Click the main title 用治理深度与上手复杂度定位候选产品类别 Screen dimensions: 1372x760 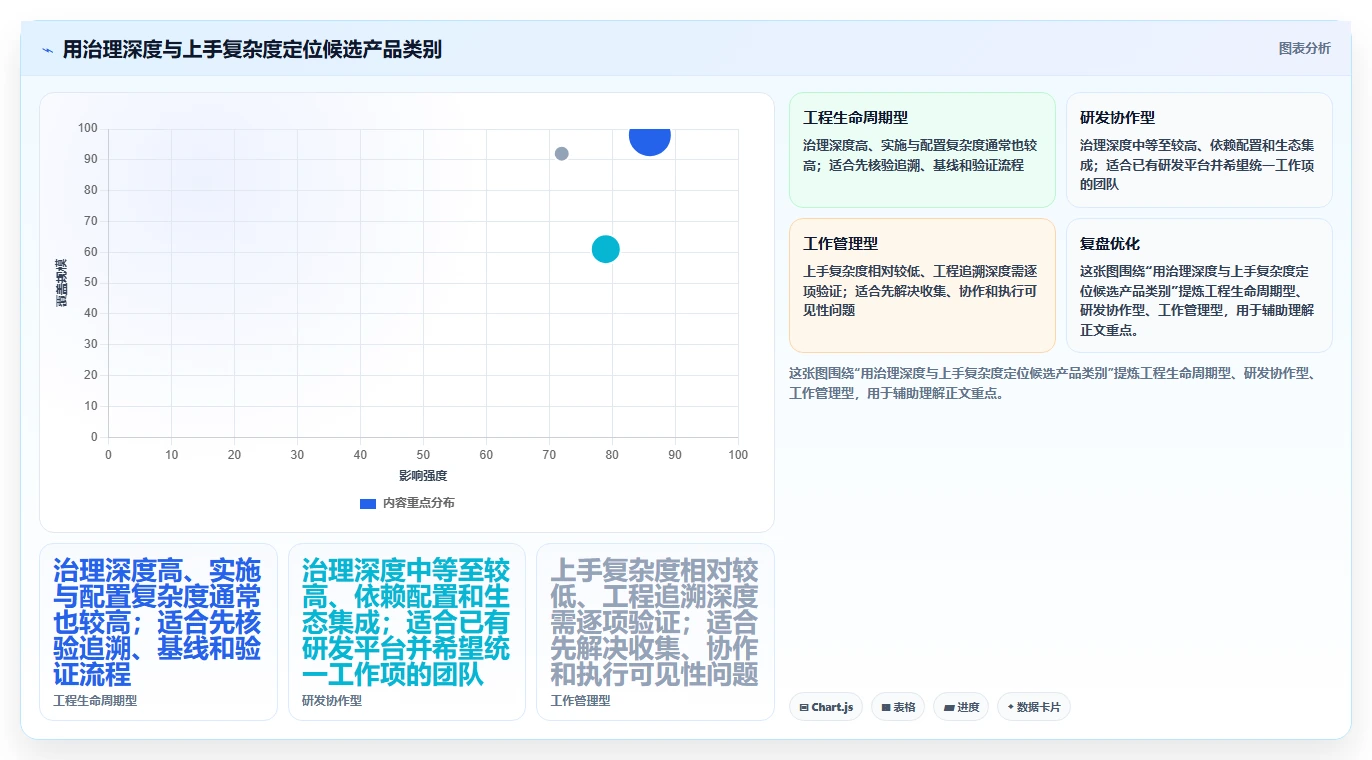point(252,49)
